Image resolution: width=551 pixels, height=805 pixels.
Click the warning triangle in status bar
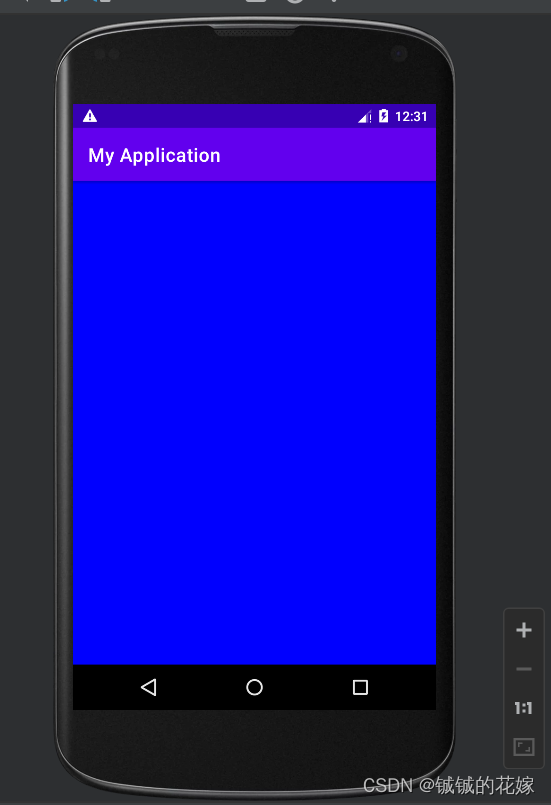coord(90,116)
